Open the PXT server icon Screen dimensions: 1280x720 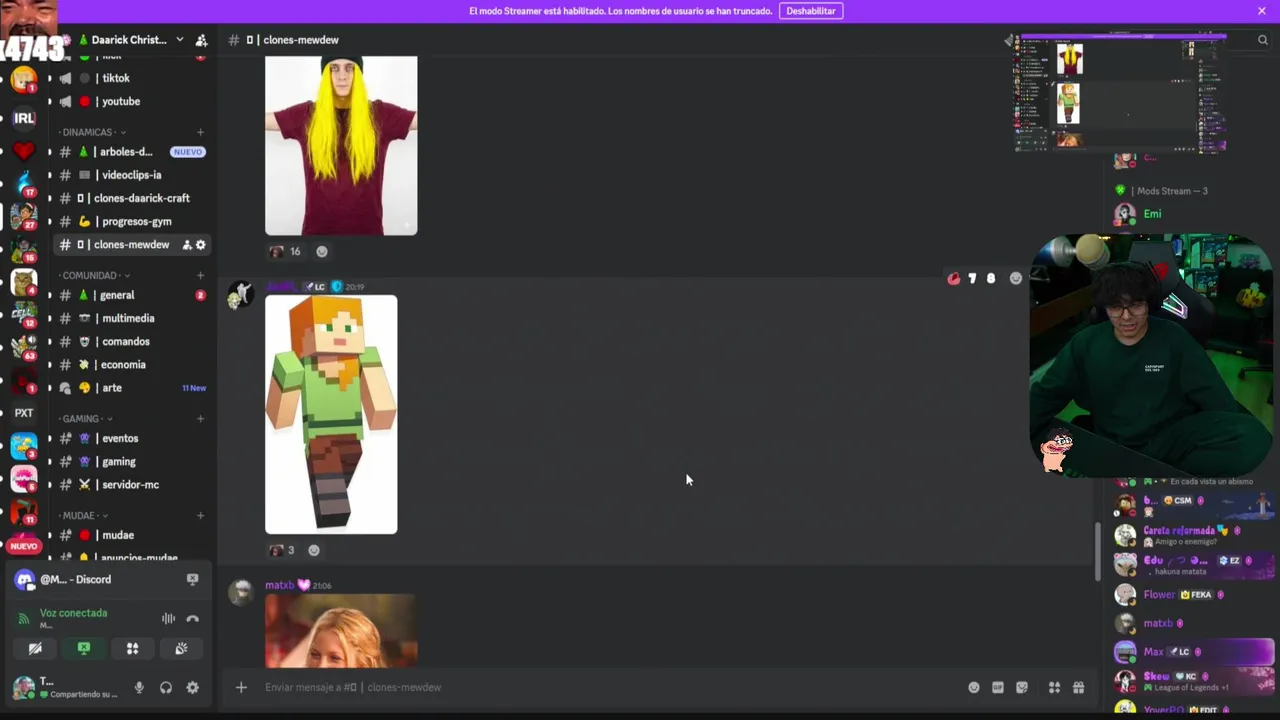[x=24, y=413]
